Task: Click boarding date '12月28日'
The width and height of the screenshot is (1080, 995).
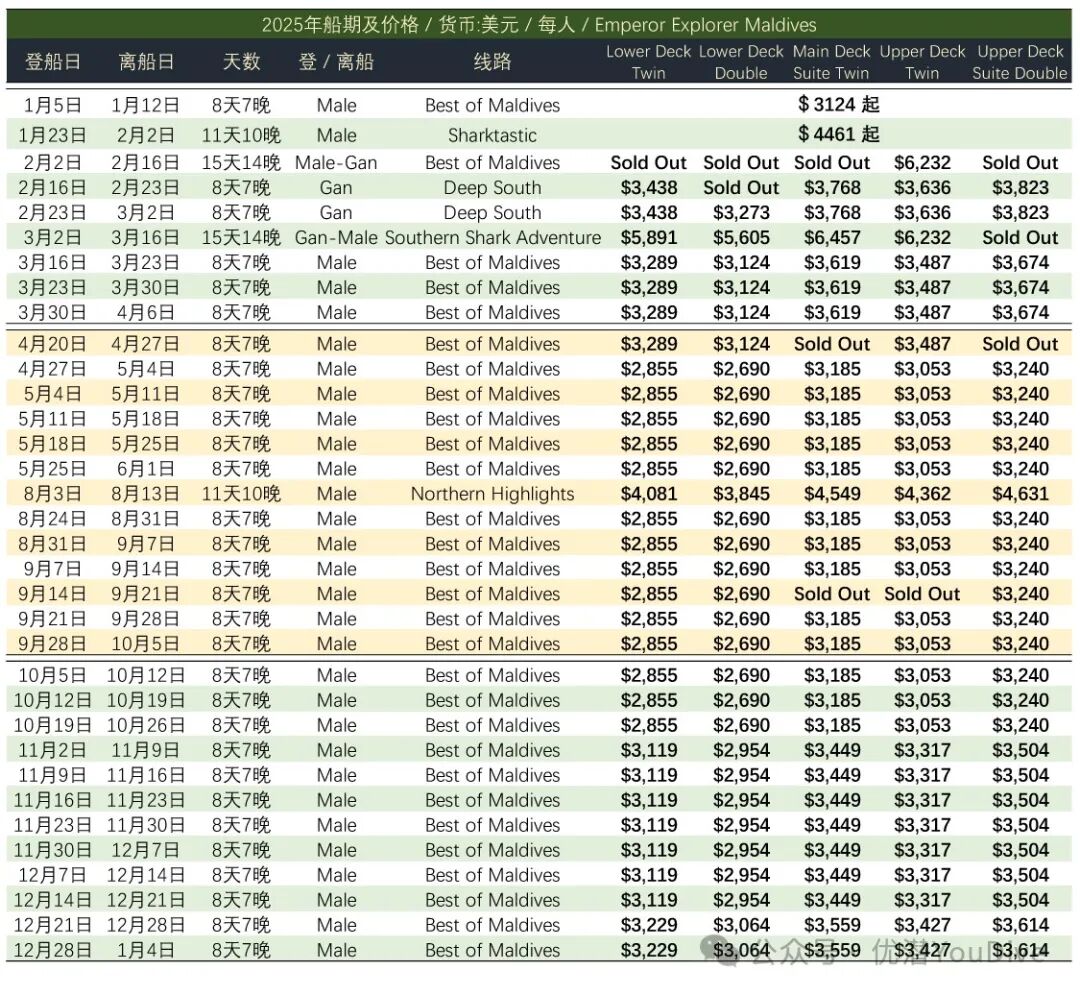Action: [x=53, y=950]
